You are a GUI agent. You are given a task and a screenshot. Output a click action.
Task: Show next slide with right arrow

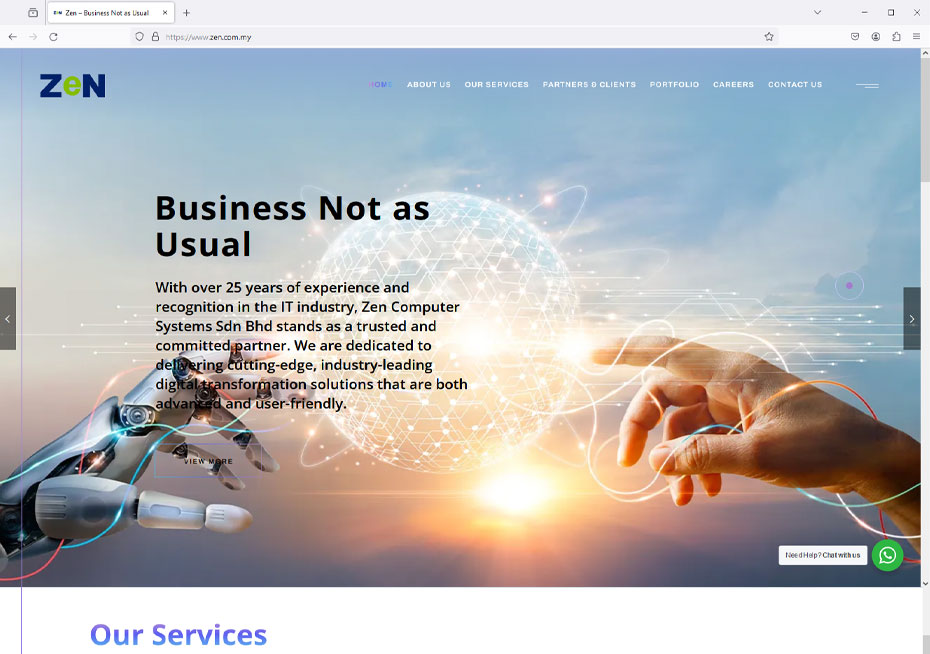point(912,319)
